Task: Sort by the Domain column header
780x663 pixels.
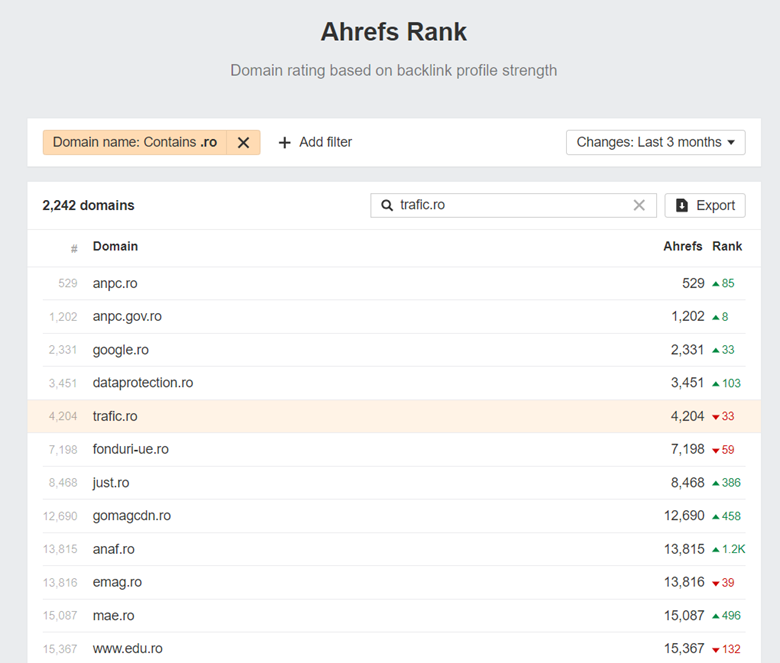Action: (x=115, y=246)
